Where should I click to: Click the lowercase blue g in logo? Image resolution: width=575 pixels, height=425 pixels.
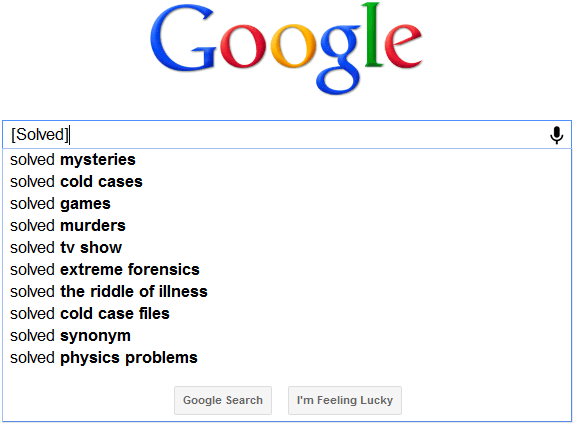[339, 59]
